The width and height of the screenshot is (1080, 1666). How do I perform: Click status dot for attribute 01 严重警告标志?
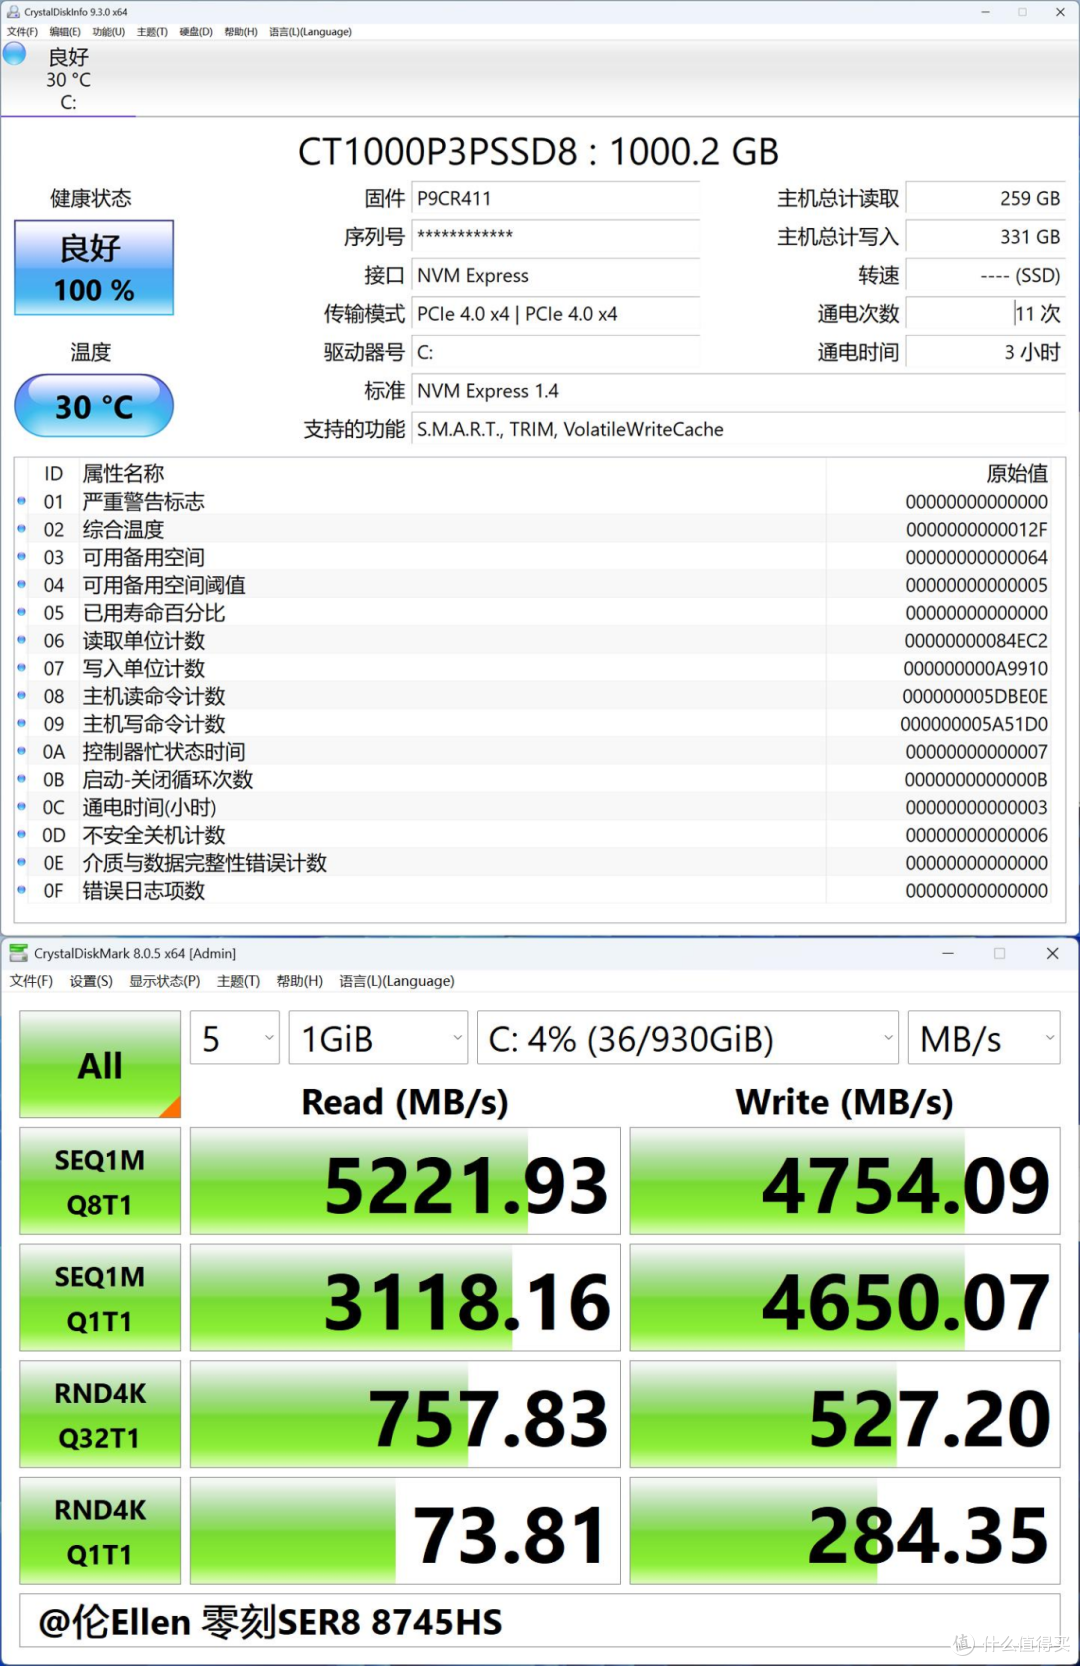pyautogui.click(x=22, y=501)
